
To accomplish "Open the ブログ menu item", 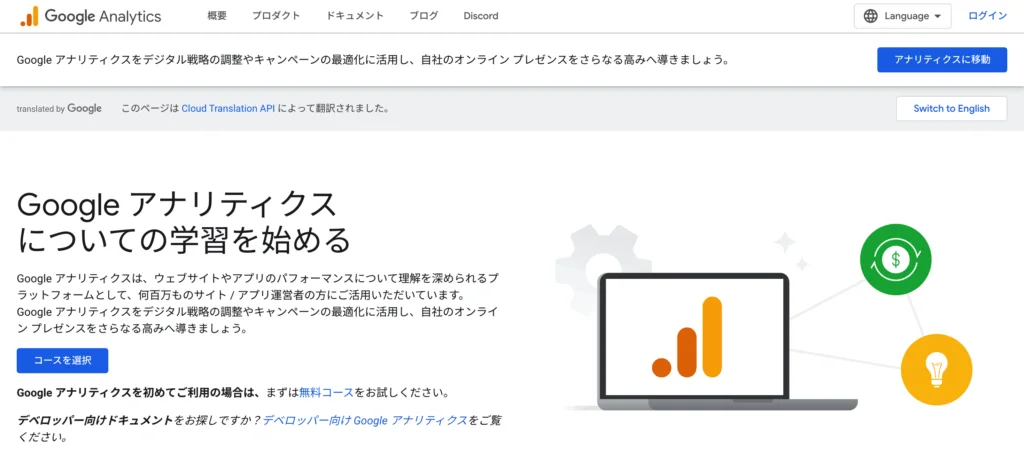I will pos(424,16).
